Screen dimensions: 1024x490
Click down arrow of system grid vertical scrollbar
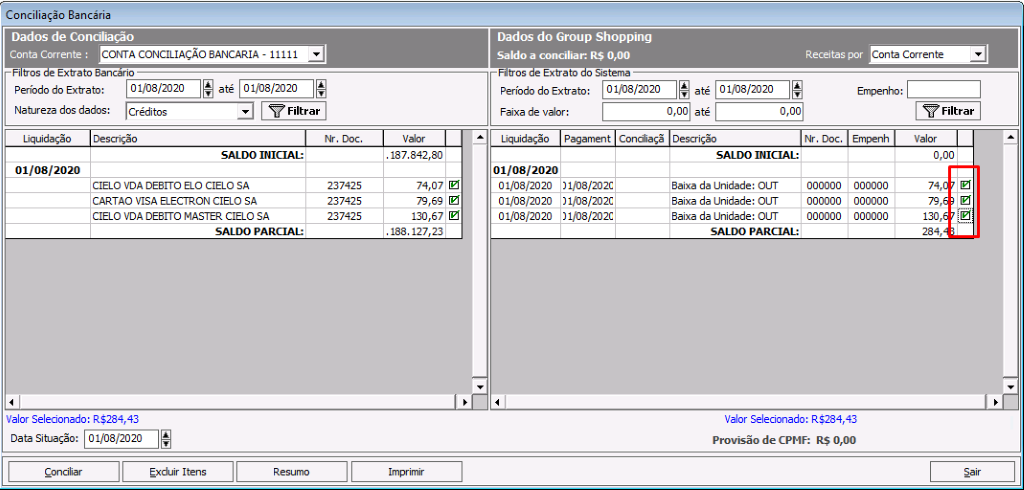(1010, 387)
